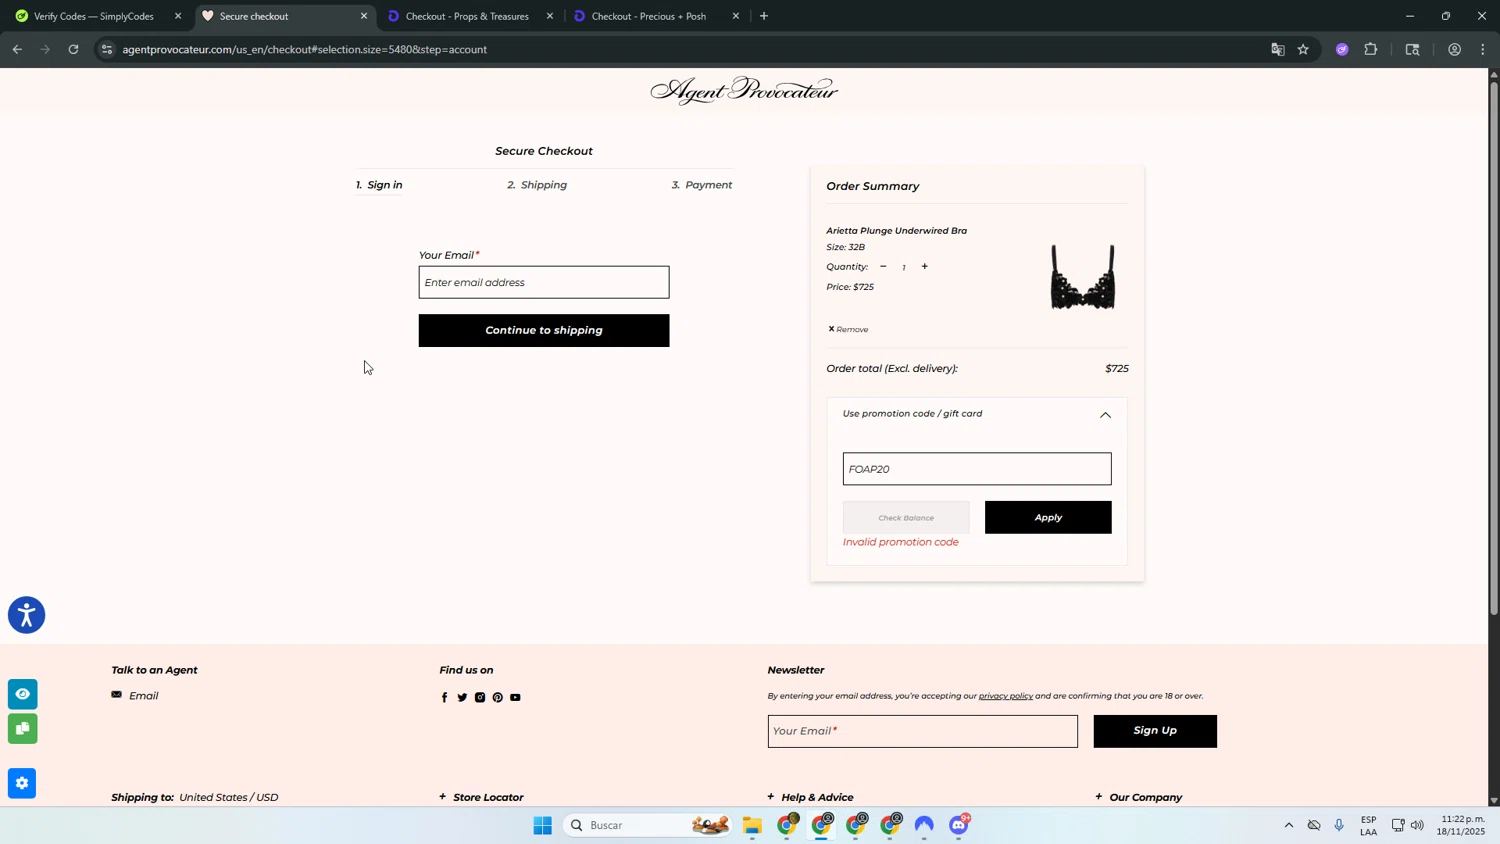The image size is (1500, 844).
Task: Click the bra product thumbnail
Action: point(1082,277)
